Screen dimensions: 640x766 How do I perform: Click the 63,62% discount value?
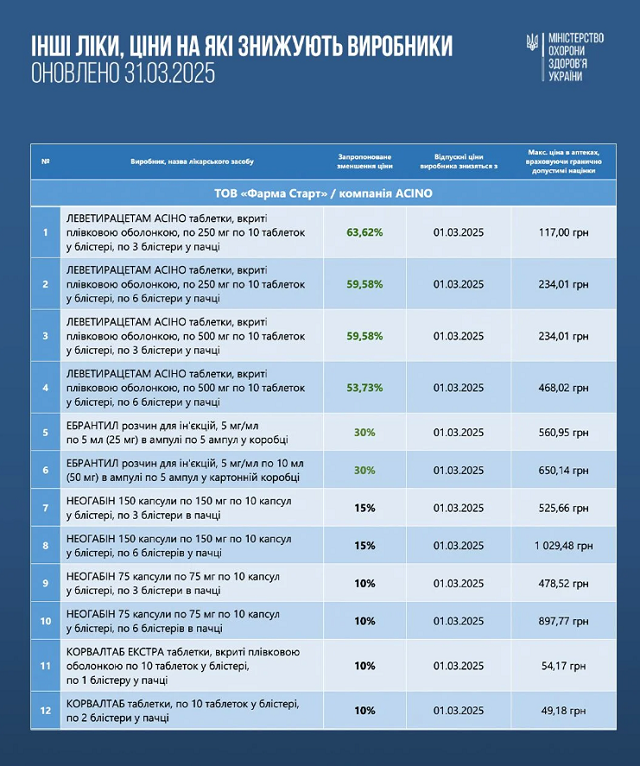point(365,233)
